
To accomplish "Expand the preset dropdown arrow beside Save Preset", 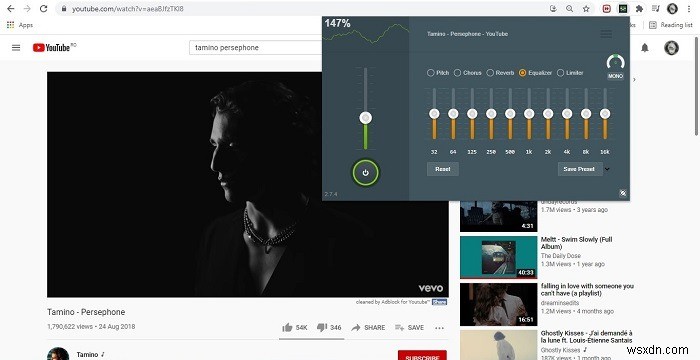I will coord(607,169).
